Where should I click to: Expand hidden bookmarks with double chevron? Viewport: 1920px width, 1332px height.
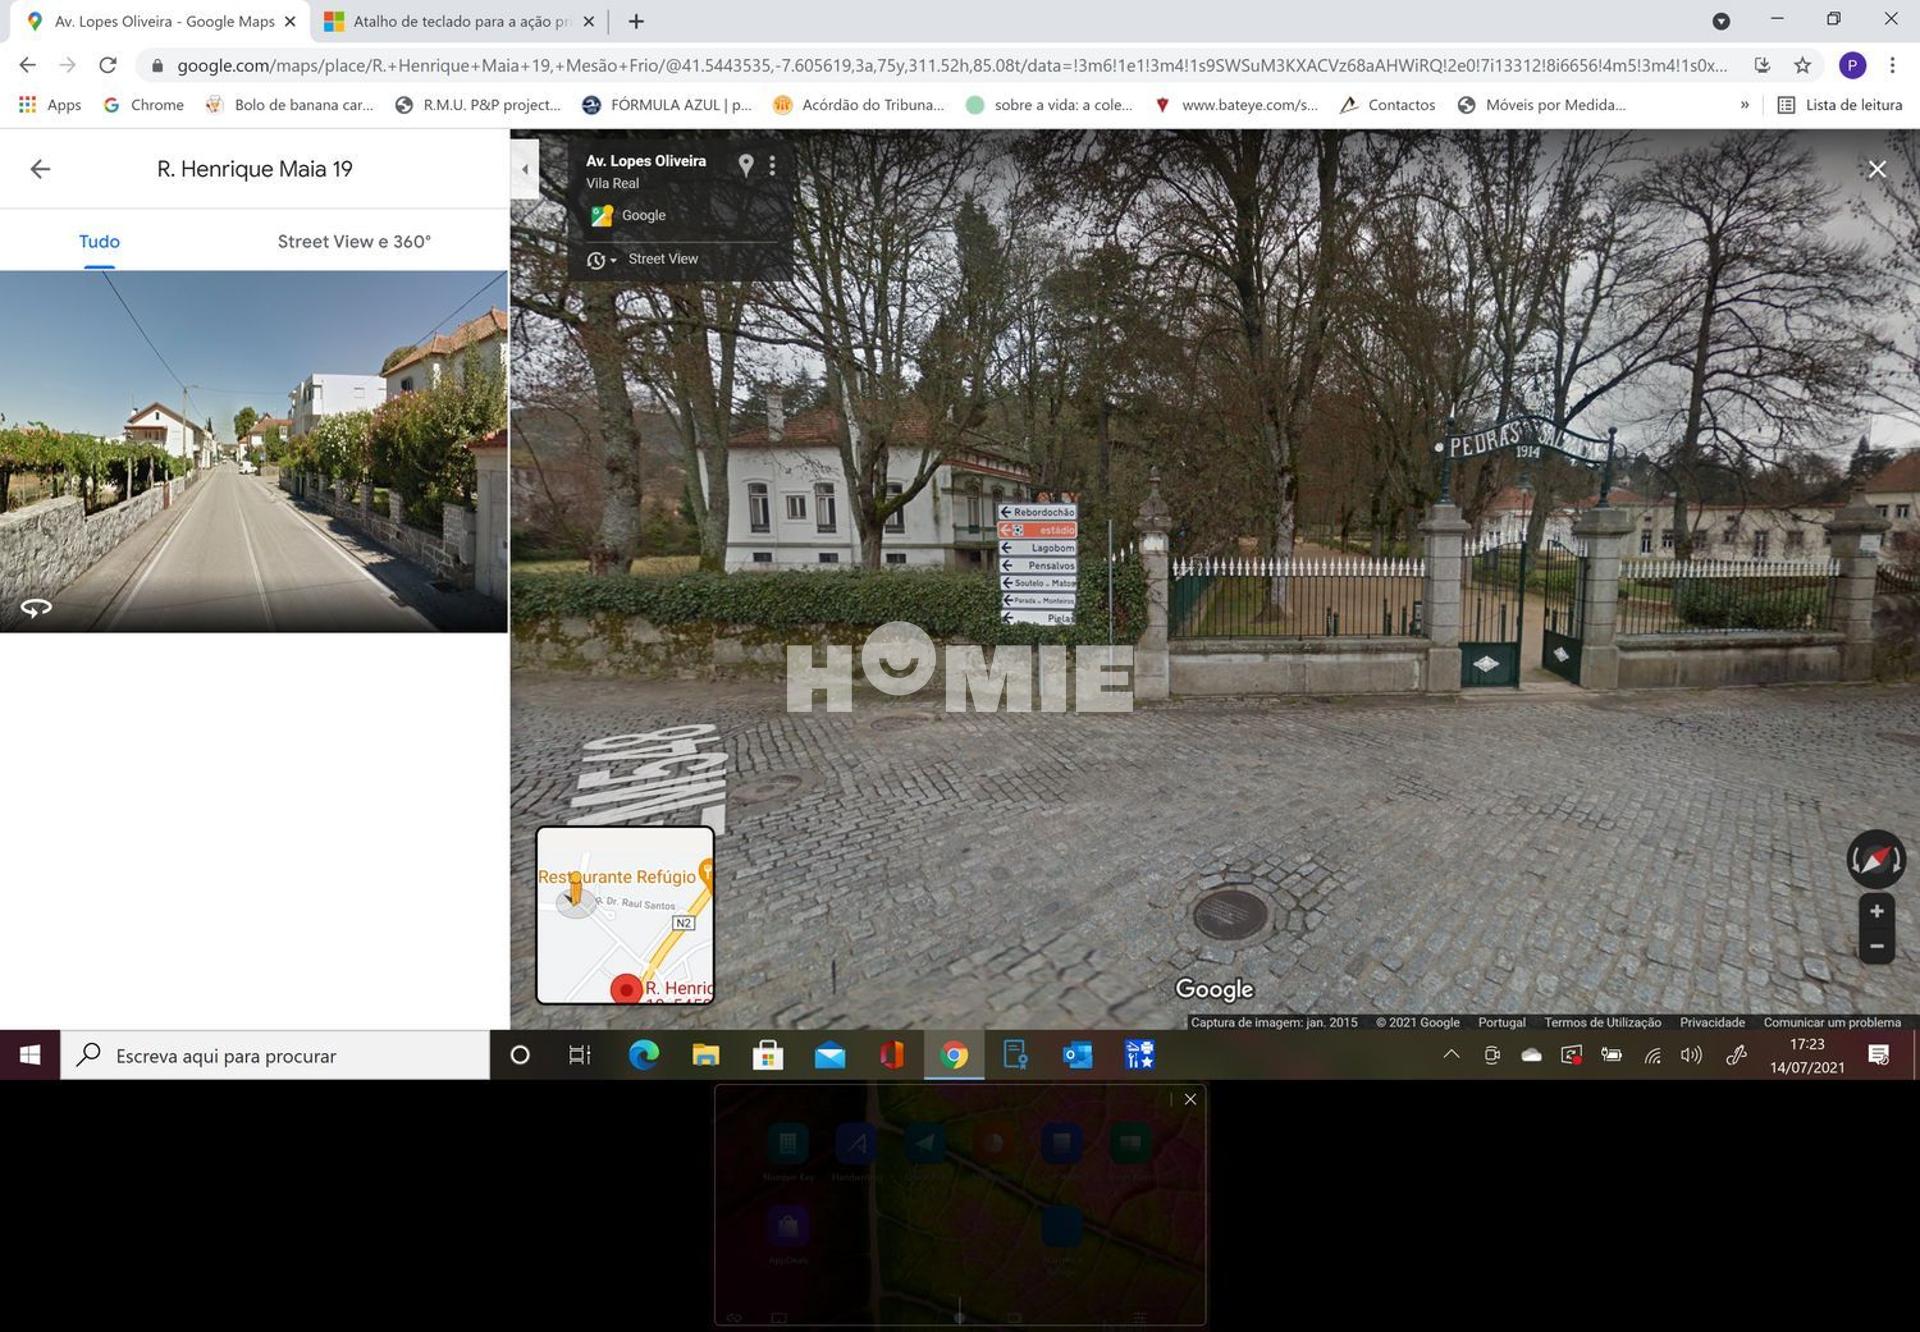click(1744, 105)
